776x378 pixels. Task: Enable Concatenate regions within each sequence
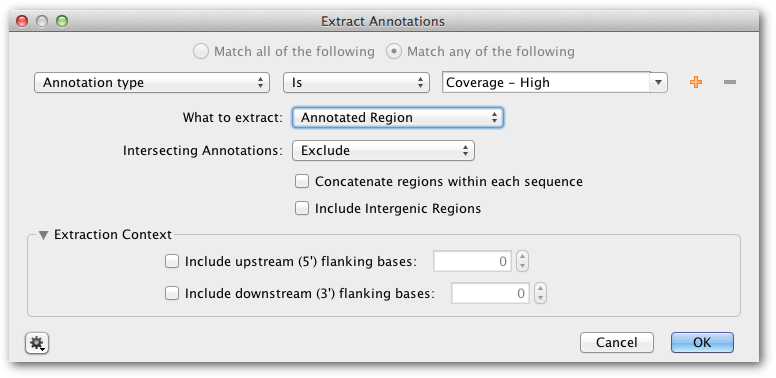[x=302, y=182]
